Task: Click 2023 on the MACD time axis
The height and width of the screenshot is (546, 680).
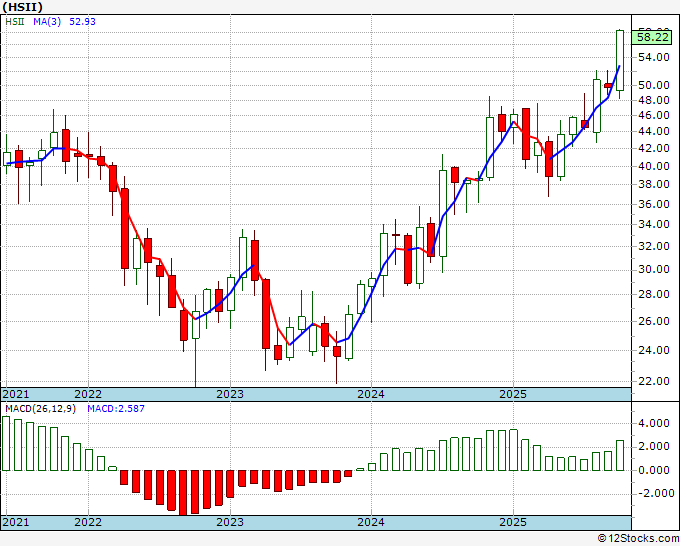Action: pyautogui.click(x=230, y=522)
